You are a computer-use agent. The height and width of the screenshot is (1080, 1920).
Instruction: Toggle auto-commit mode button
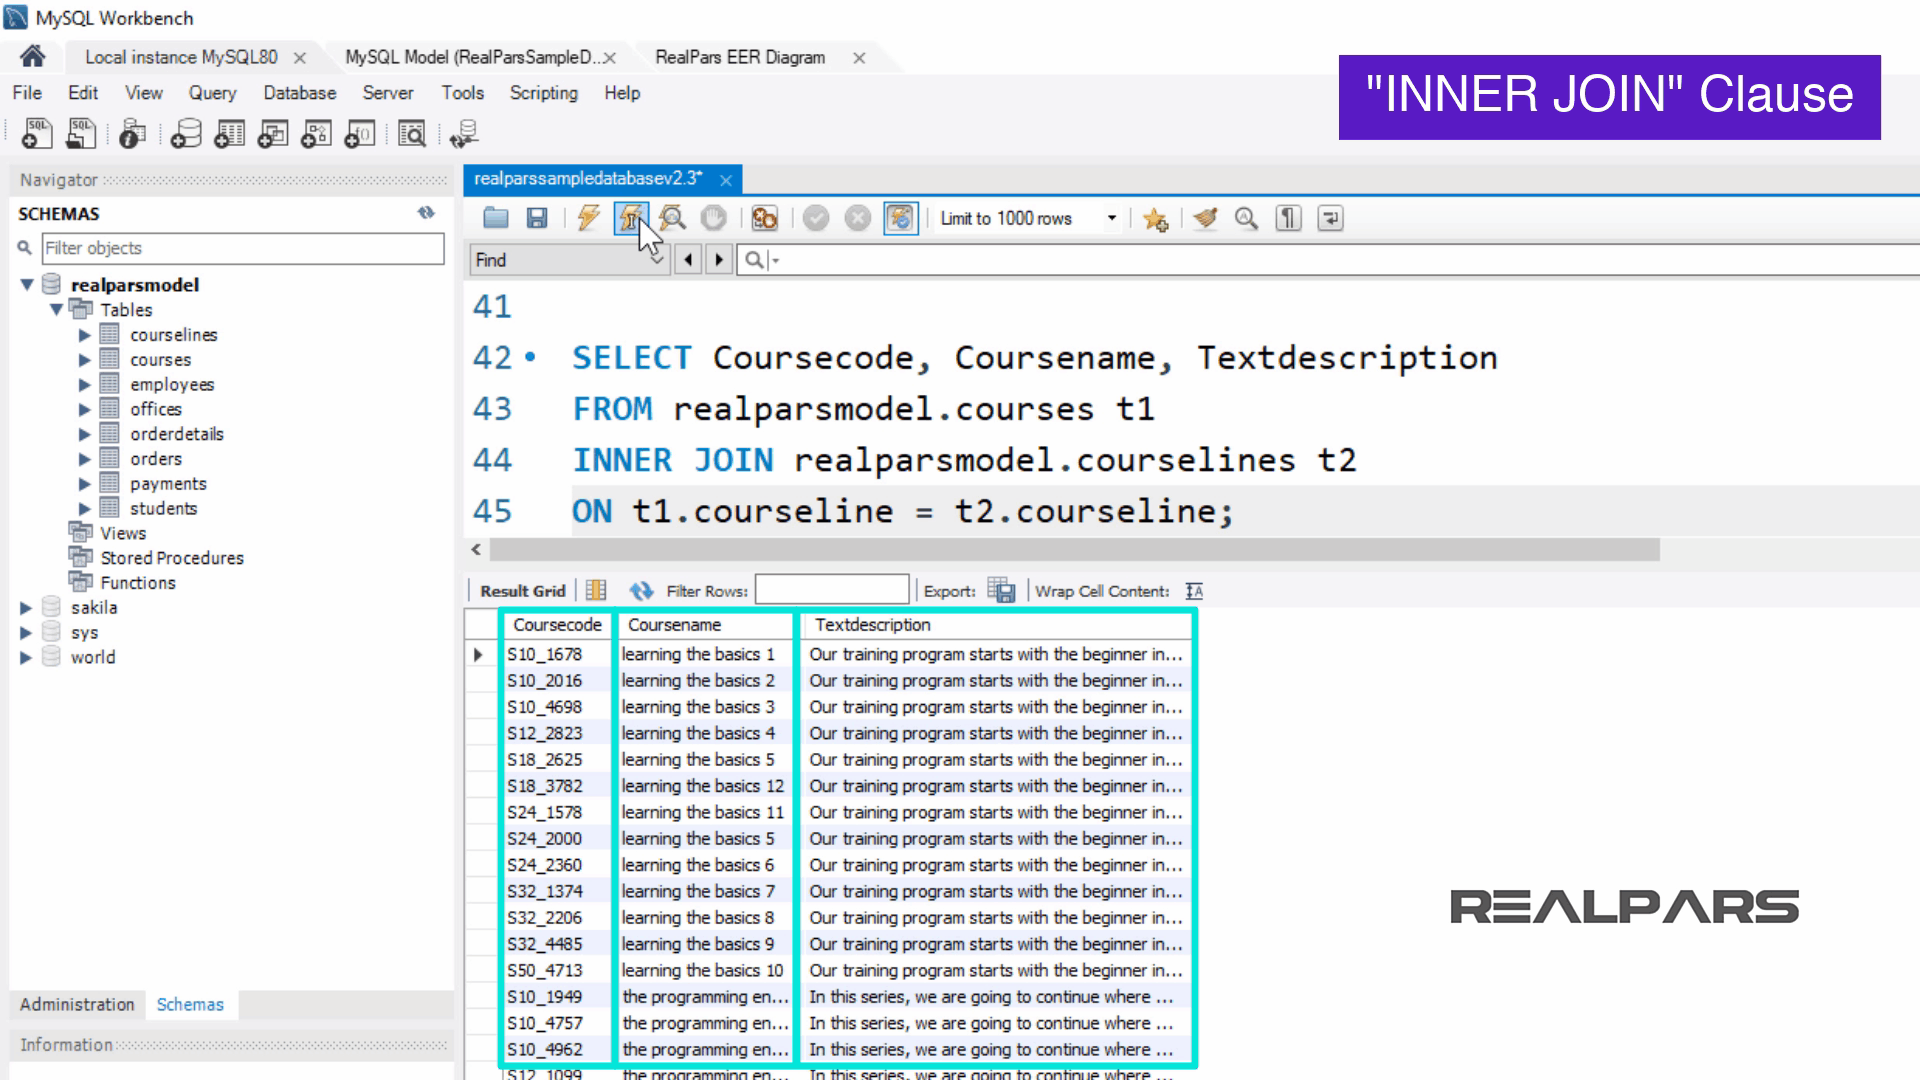900,218
